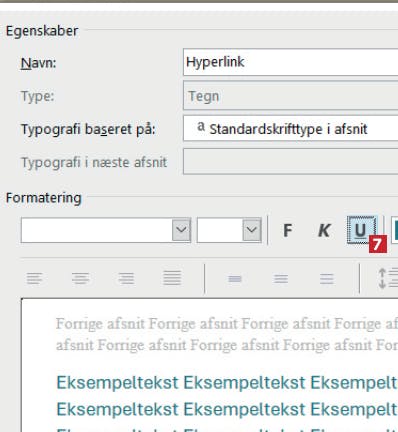
Task: Click the Eksempeltekst preview area
Action: pyautogui.click(x=210, y=365)
